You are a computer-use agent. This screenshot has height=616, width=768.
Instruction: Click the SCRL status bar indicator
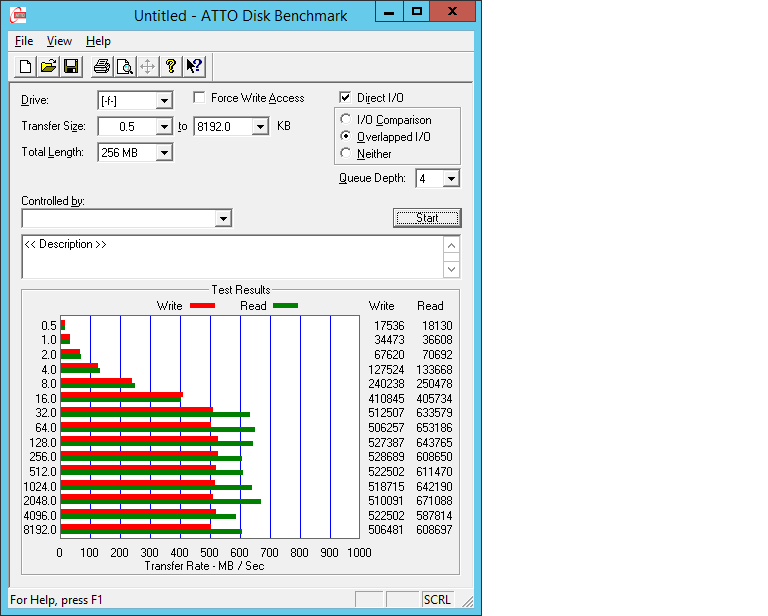click(436, 600)
